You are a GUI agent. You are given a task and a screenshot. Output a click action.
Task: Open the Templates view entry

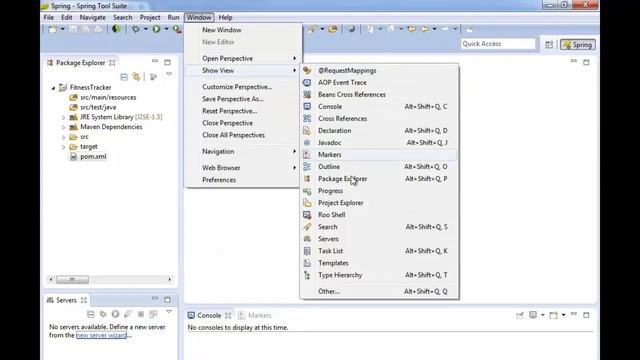click(379, 263)
